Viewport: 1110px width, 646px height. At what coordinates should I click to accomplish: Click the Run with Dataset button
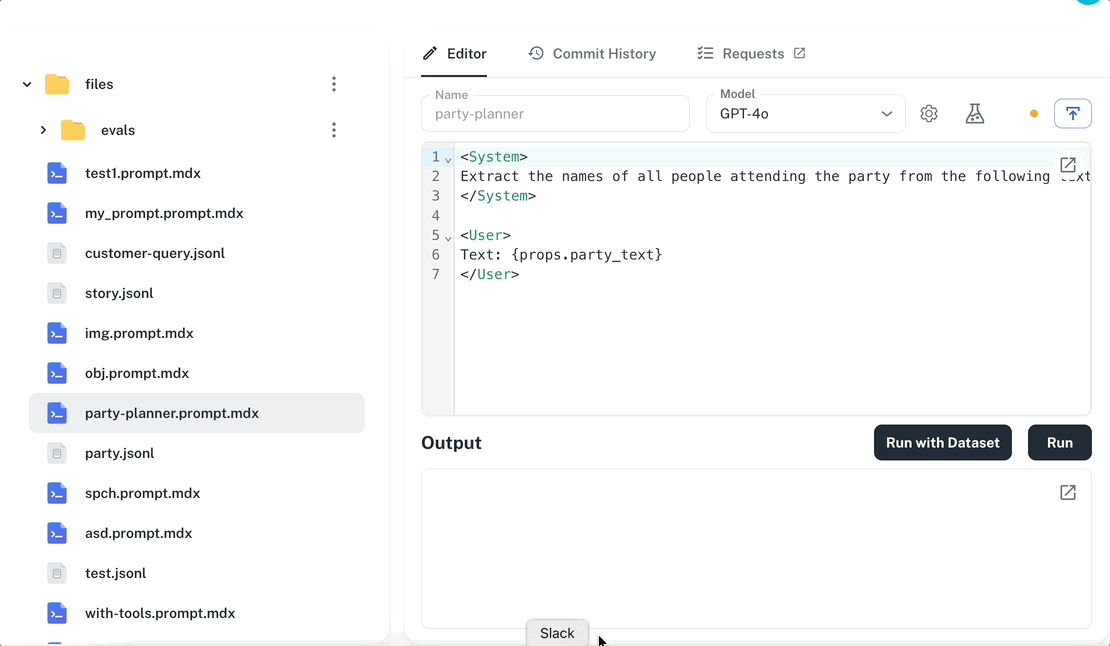[x=942, y=442]
